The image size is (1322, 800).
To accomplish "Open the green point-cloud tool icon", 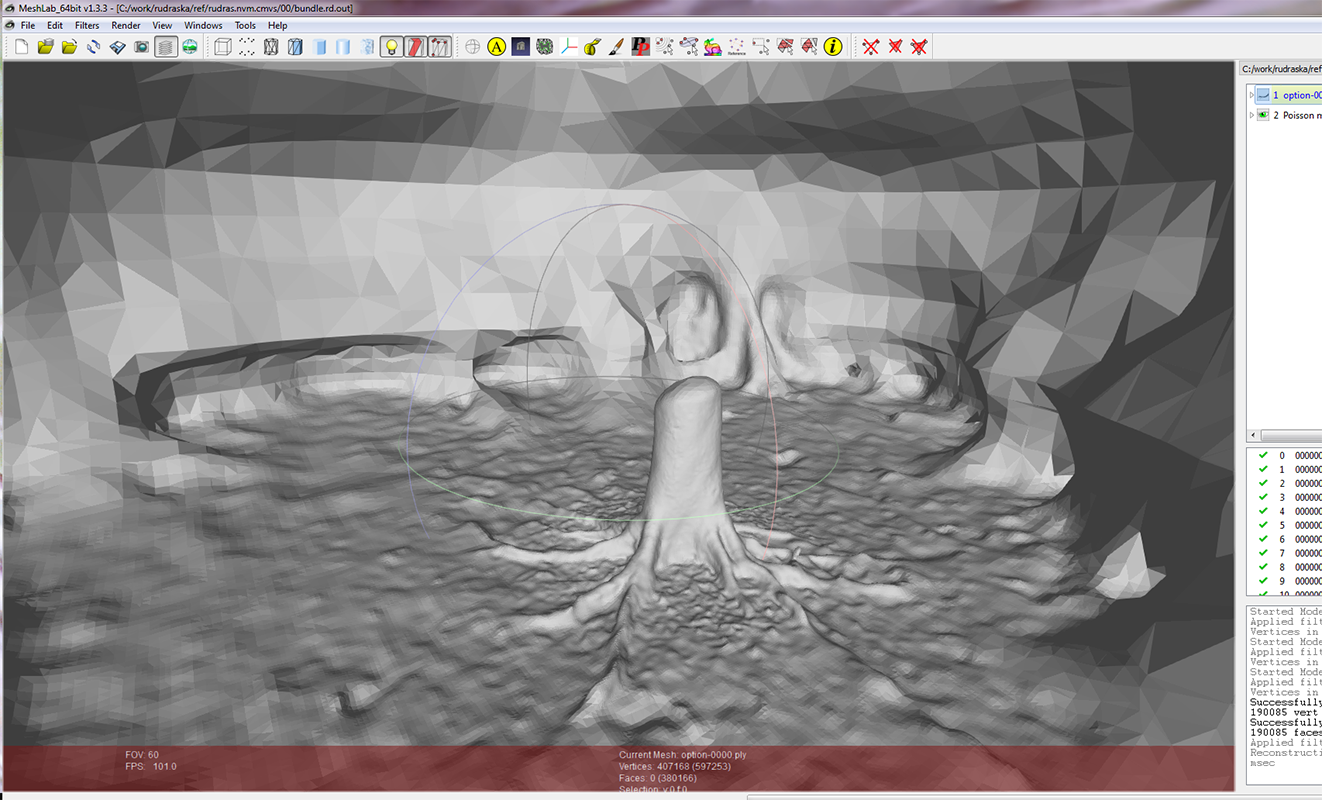I will [x=545, y=47].
